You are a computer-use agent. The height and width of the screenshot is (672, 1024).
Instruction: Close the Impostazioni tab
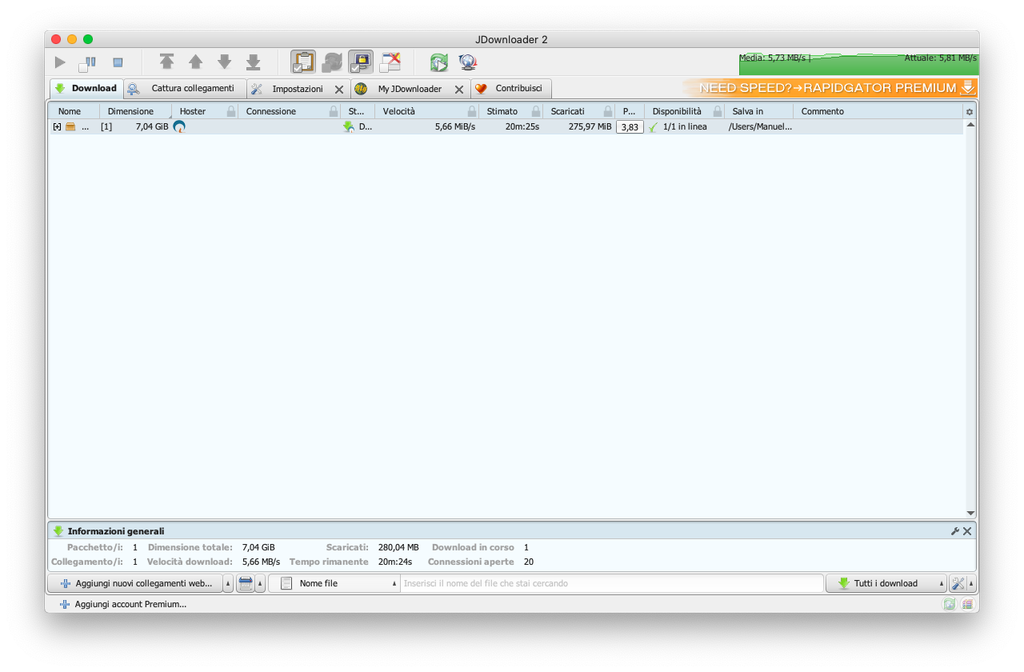(x=339, y=89)
